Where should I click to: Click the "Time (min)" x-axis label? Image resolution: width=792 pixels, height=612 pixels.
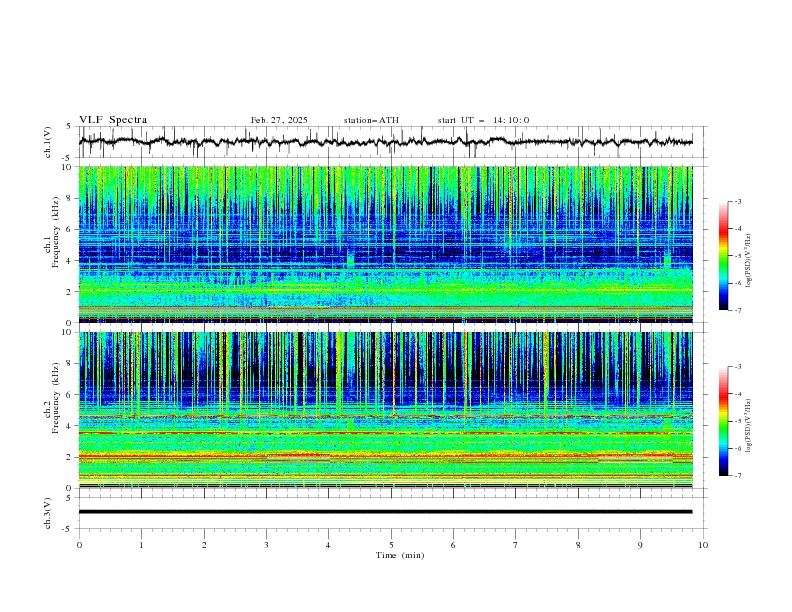click(400, 555)
